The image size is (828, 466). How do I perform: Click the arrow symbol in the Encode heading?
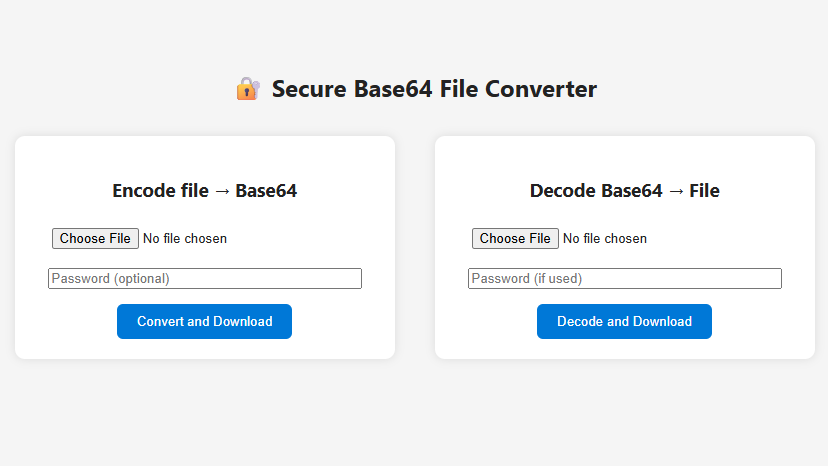click(x=222, y=191)
